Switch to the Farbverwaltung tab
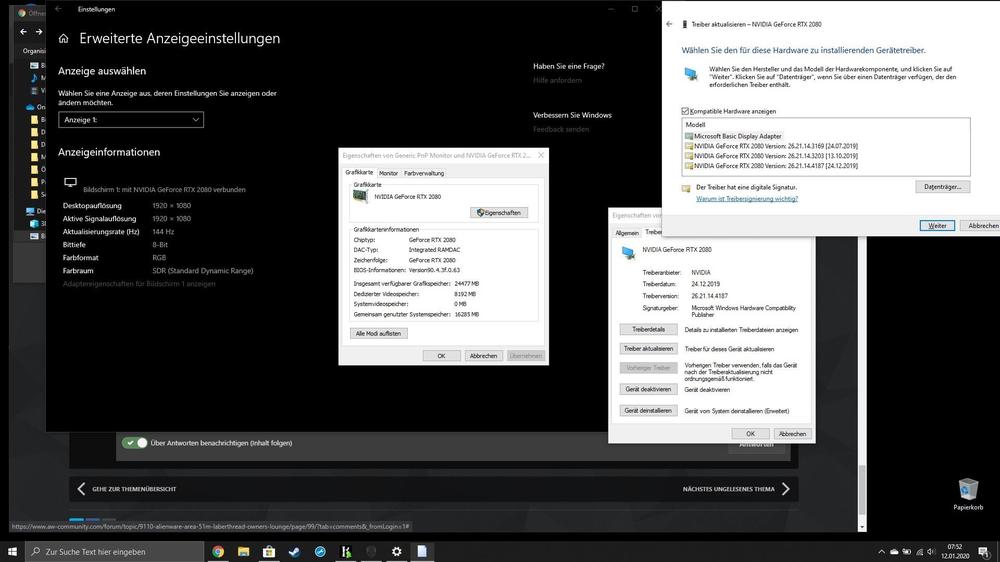 pyautogui.click(x=424, y=173)
